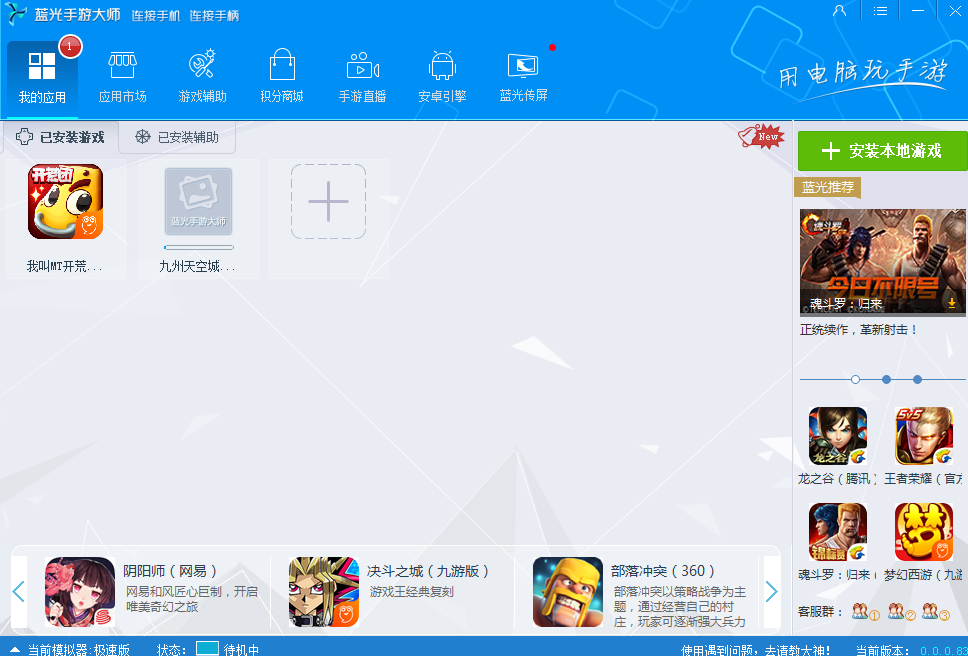Screen dimensions: 968x656
Task: Open the 龙之谷 (腾讯) game icon
Action: (838, 436)
